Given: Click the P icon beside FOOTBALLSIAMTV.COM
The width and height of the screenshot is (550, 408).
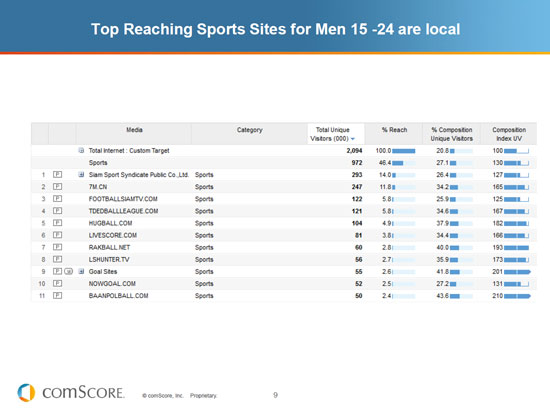Looking at the screenshot, I should point(58,199).
